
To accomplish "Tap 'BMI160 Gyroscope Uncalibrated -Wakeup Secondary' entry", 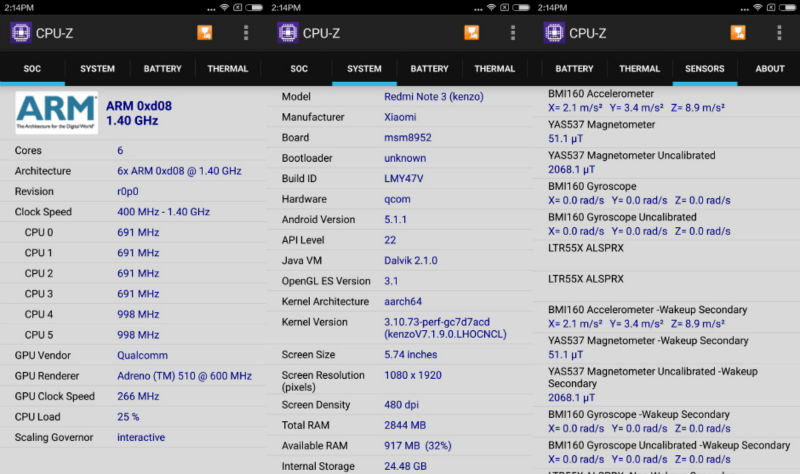I will (x=666, y=452).
